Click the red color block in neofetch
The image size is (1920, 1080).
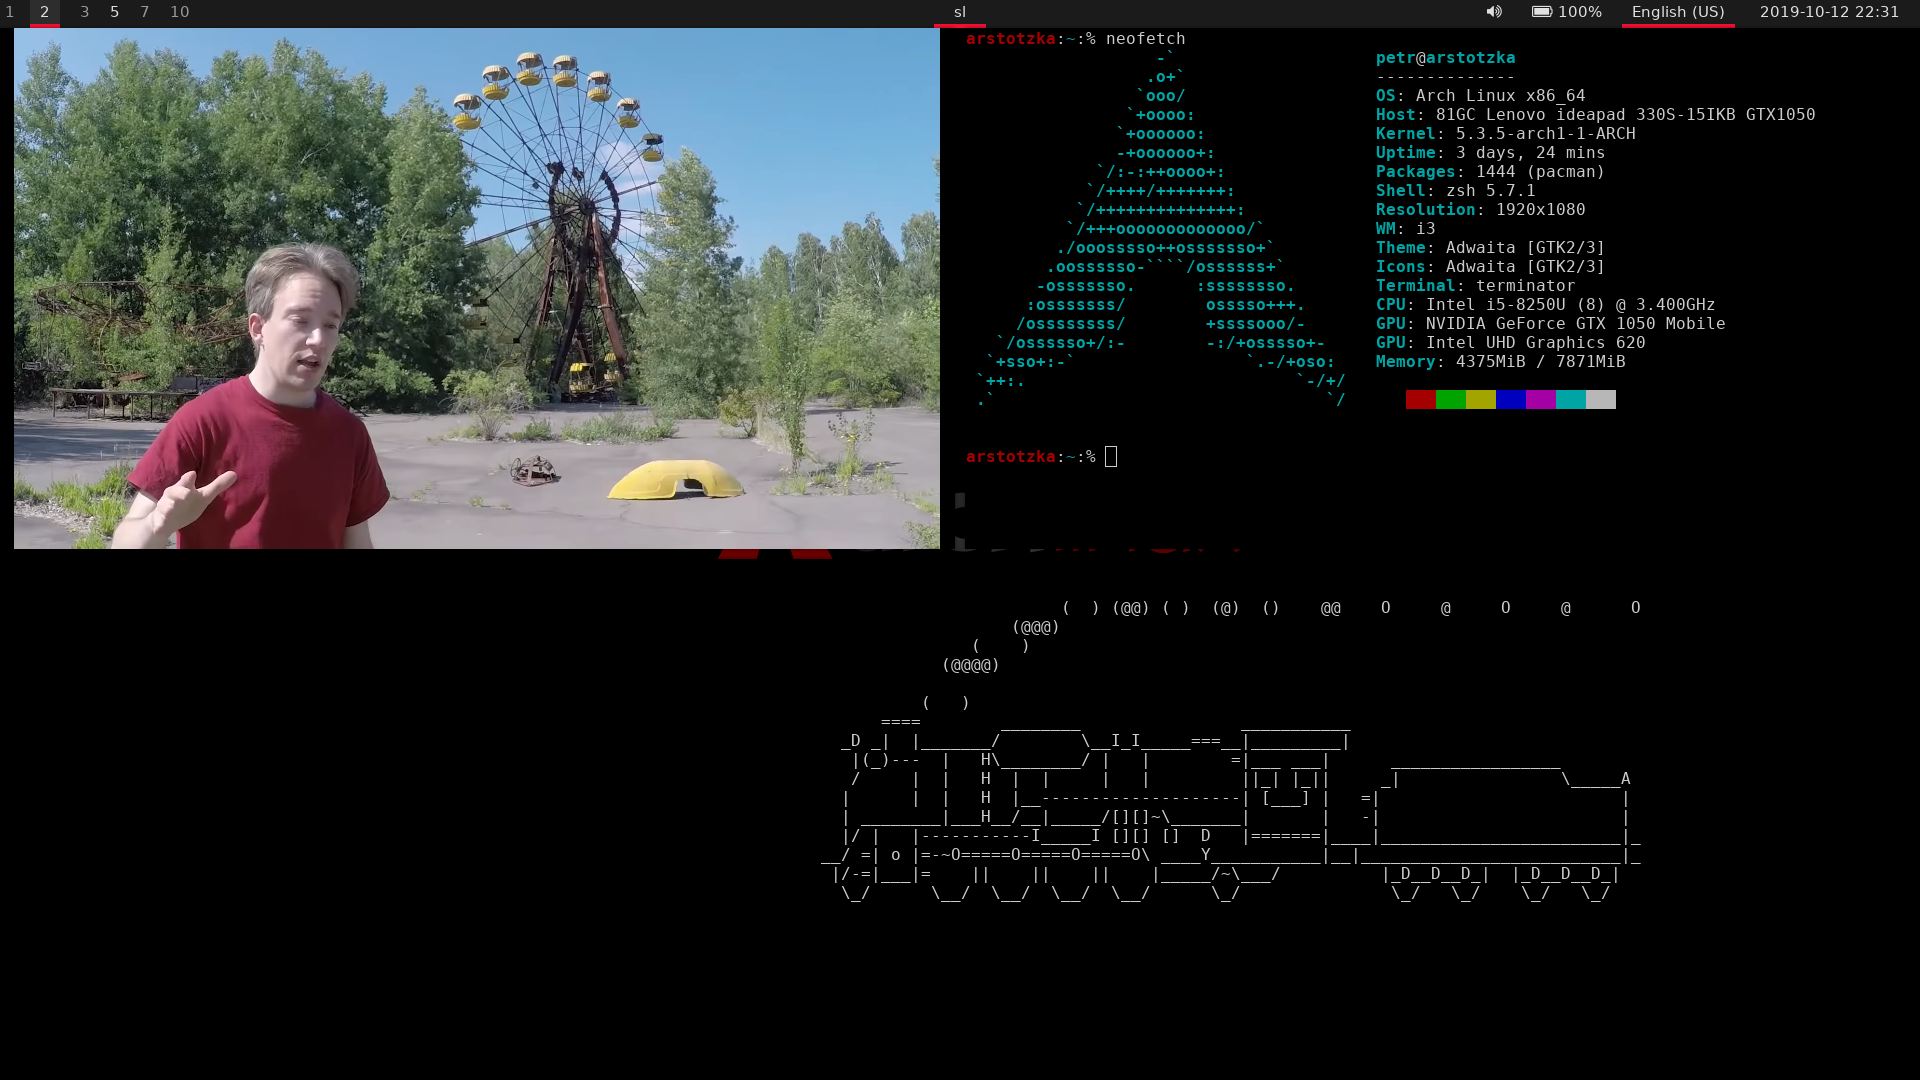1420,400
